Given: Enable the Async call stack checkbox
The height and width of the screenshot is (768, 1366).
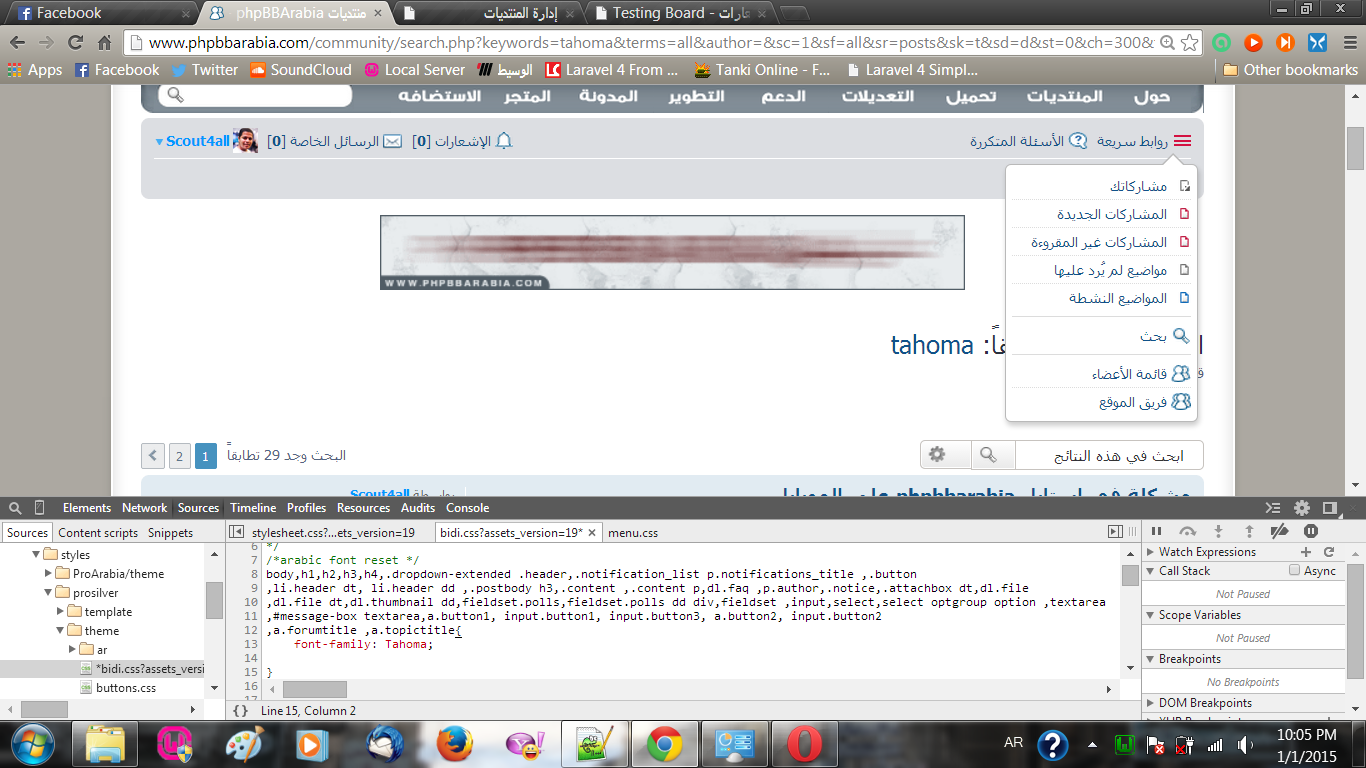Looking at the screenshot, I should tap(1295, 571).
